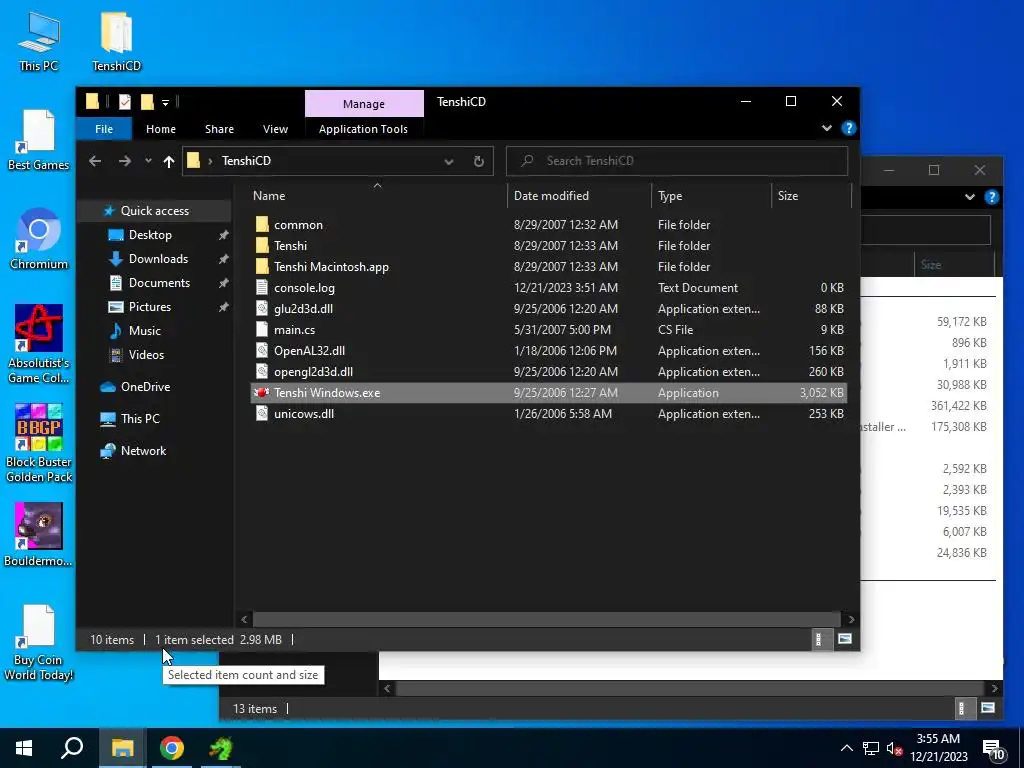Sort by the Size column header

pos(811,196)
